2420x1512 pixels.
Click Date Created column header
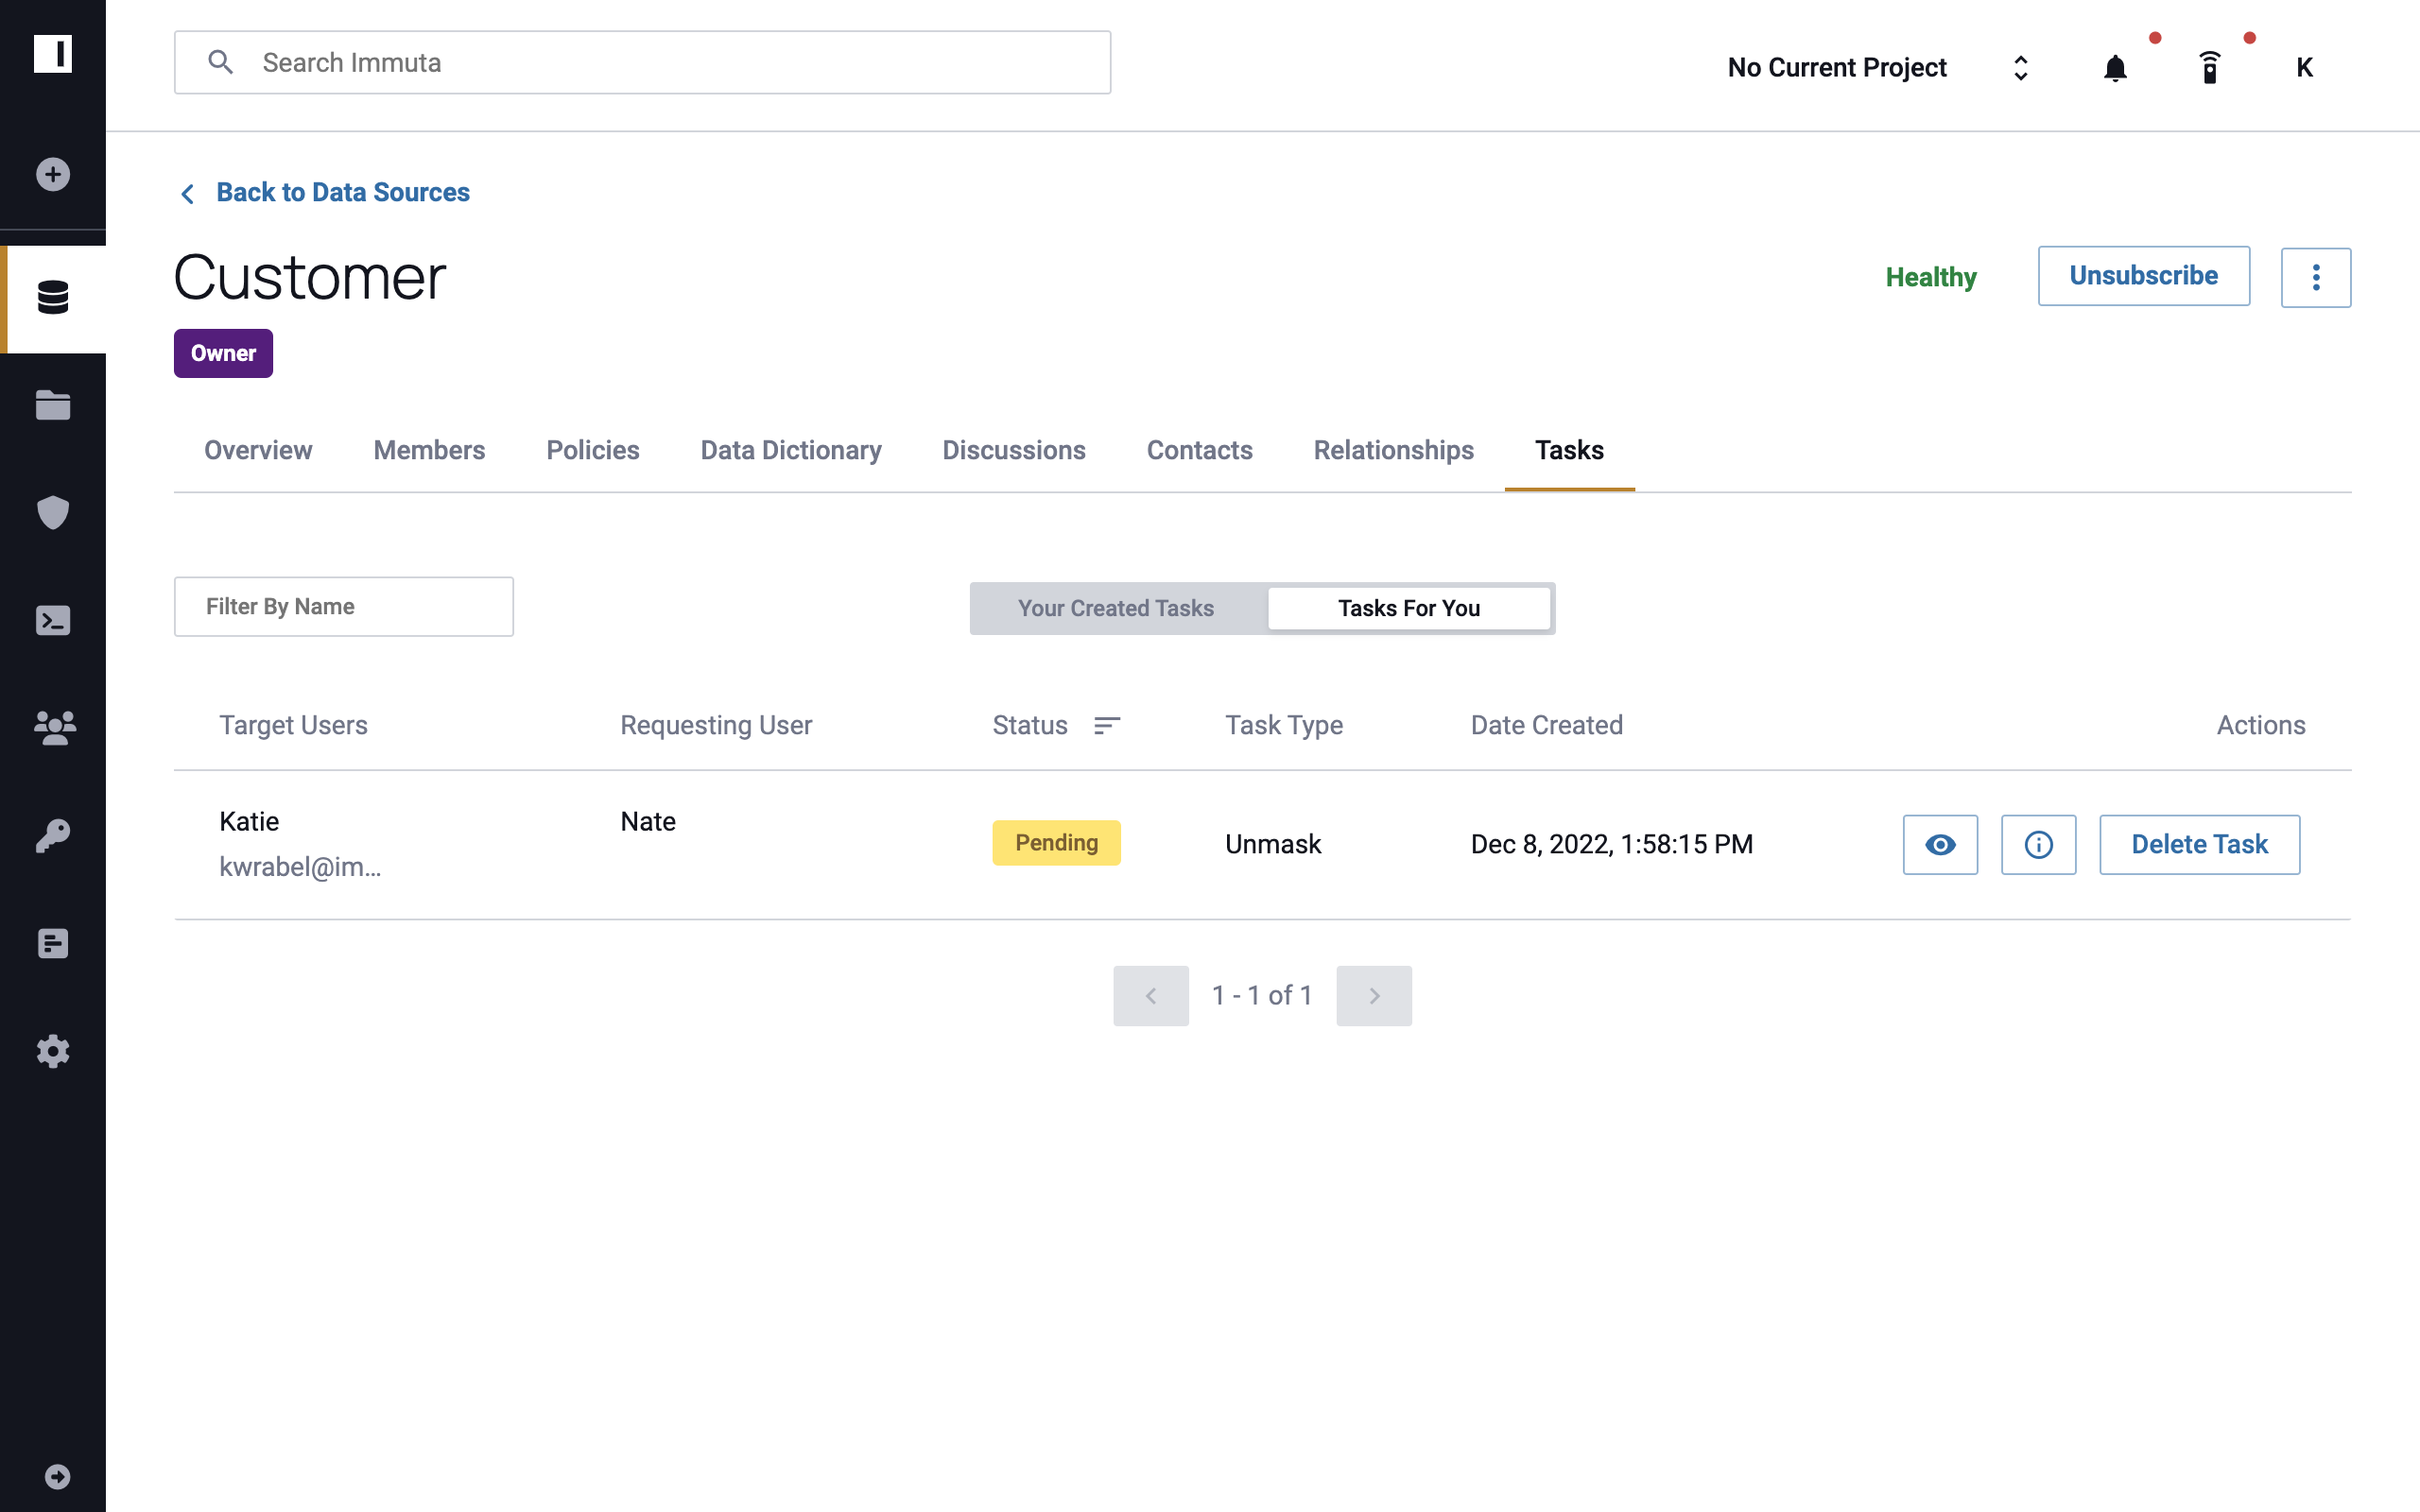point(1546,725)
